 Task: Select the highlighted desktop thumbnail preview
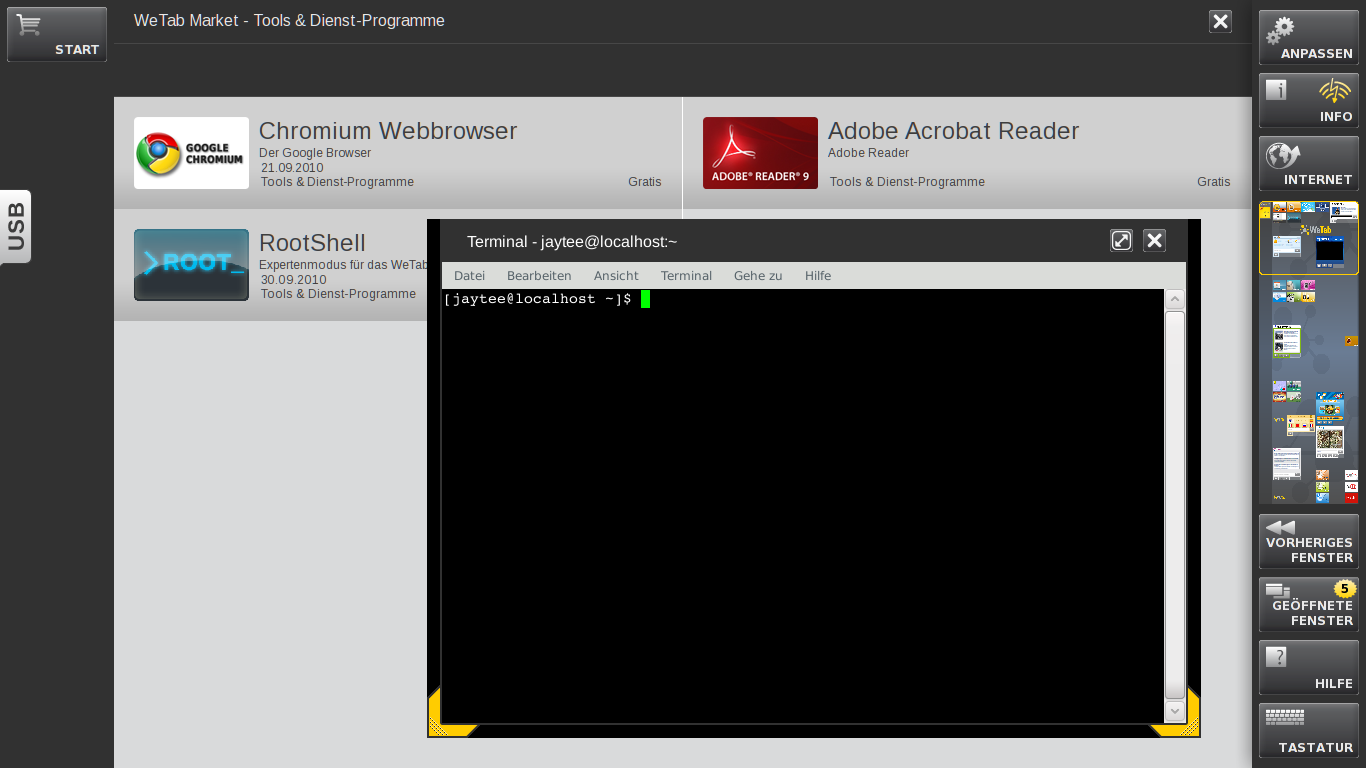coord(1308,238)
